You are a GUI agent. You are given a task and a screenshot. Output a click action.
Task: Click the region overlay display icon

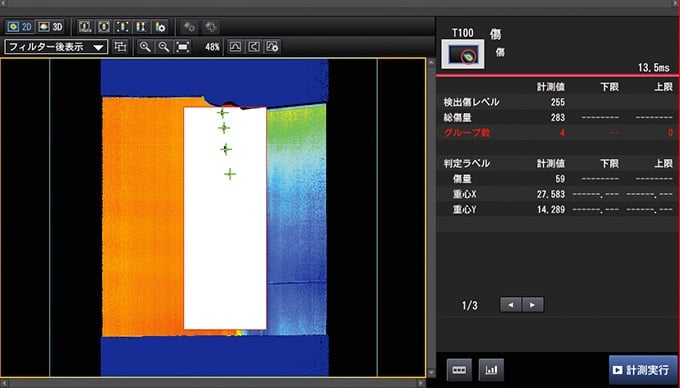120,47
